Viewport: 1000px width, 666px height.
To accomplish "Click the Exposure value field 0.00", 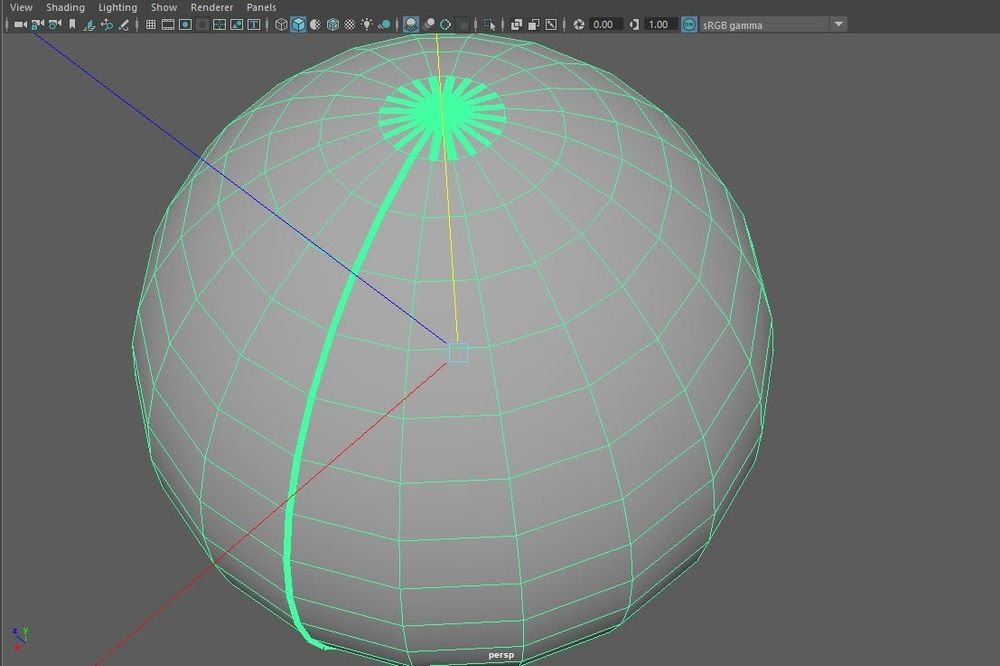I will pos(606,25).
